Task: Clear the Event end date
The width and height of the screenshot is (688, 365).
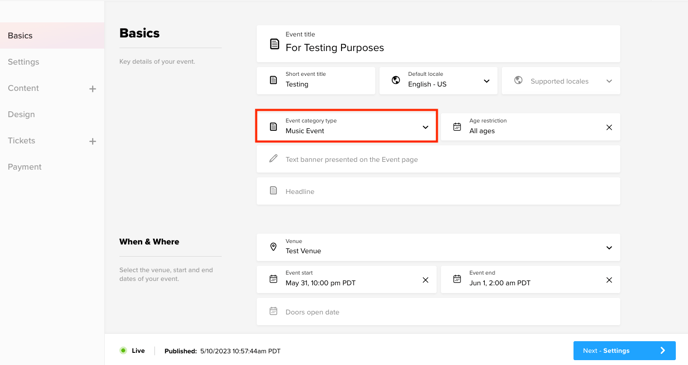Action: 609,280
